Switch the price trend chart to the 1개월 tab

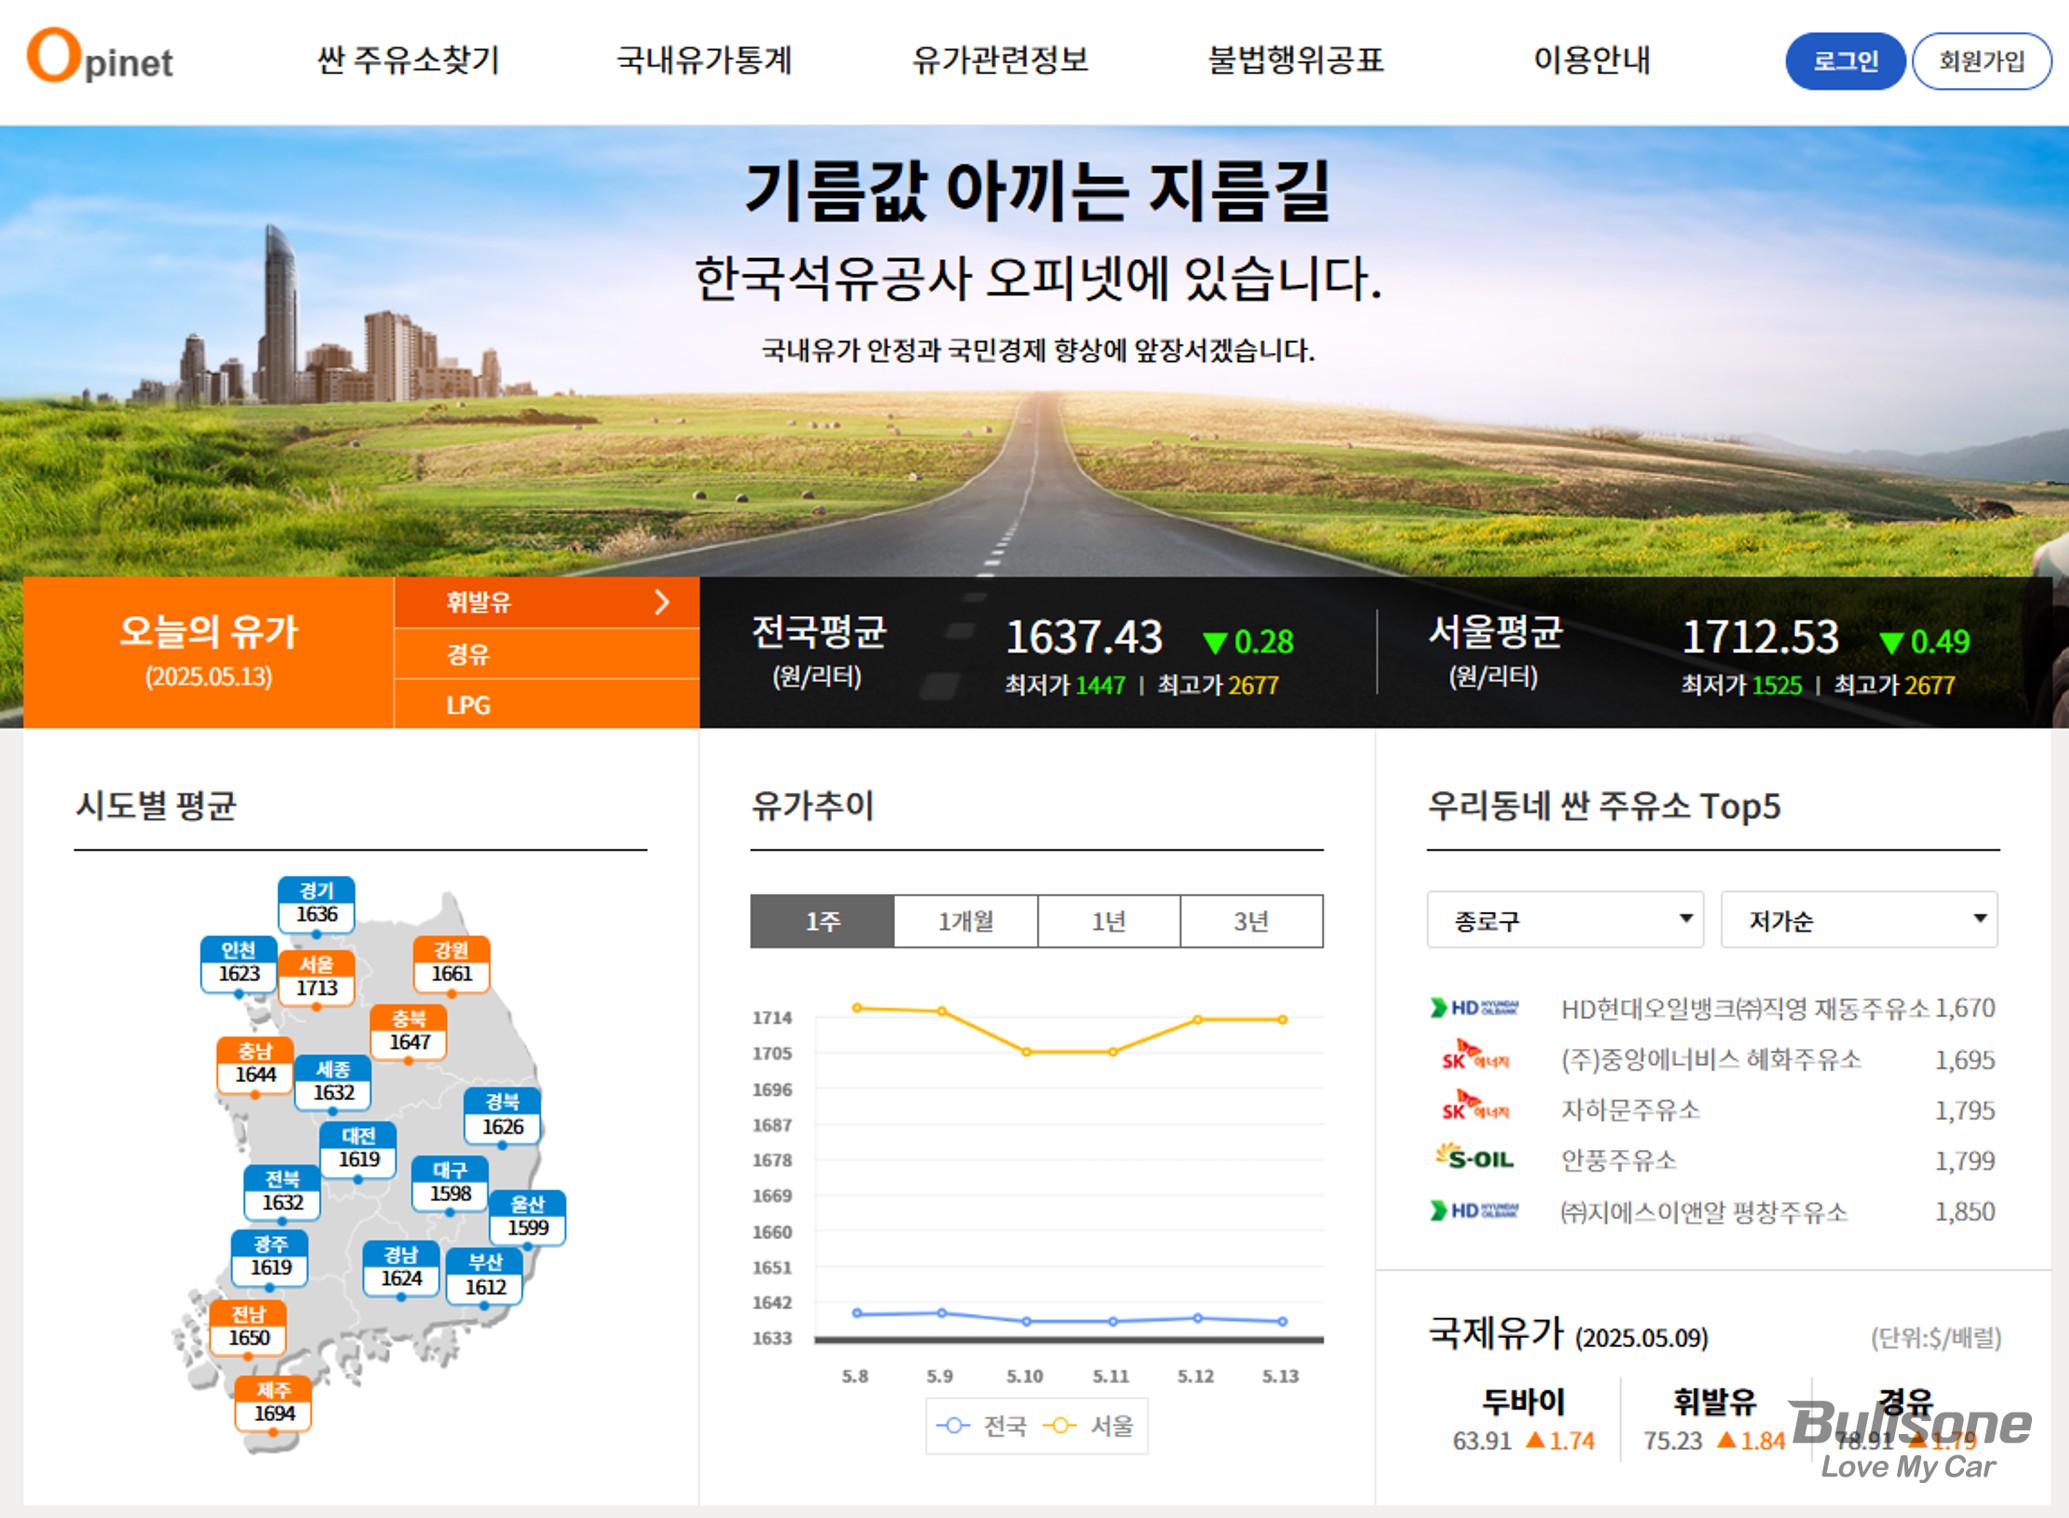[965, 921]
